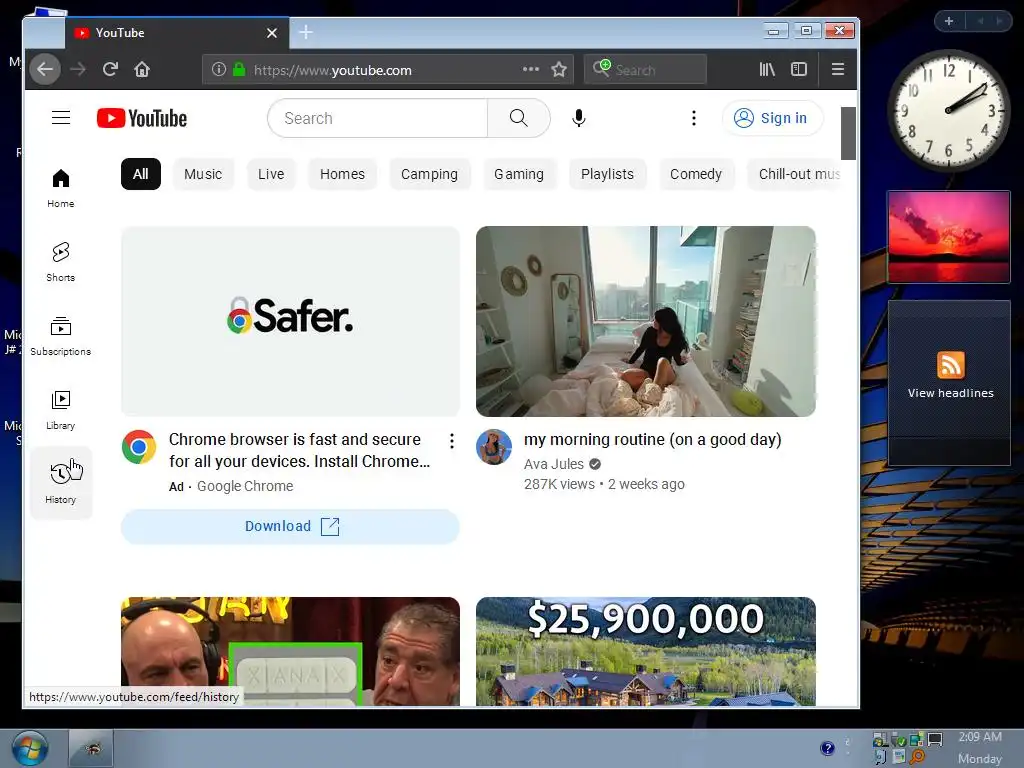Click the help question mark tray icon
Screen dimensions: 1024x768
click(x=827, y=748)
